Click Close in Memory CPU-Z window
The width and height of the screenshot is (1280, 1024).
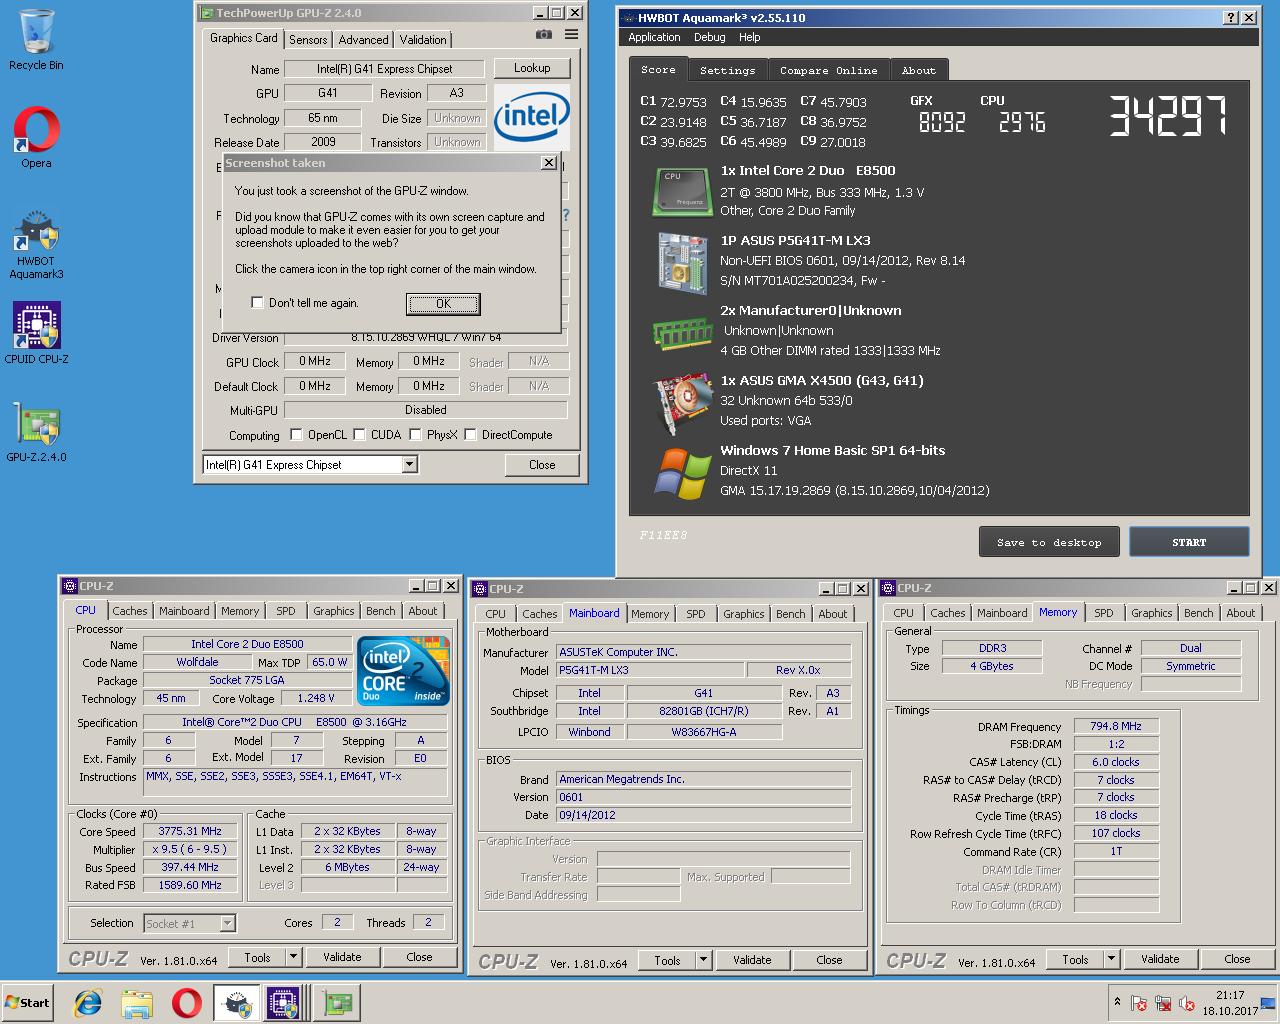tap(1237, 959)
